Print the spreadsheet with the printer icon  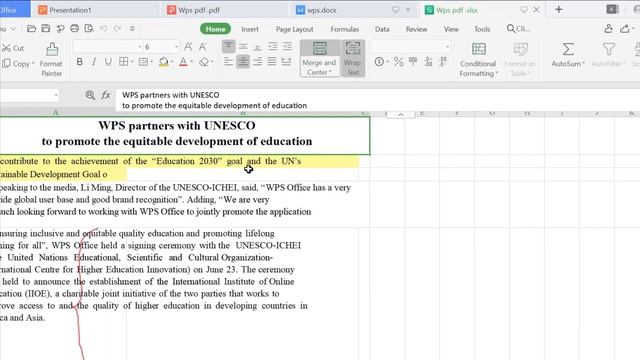74,29
